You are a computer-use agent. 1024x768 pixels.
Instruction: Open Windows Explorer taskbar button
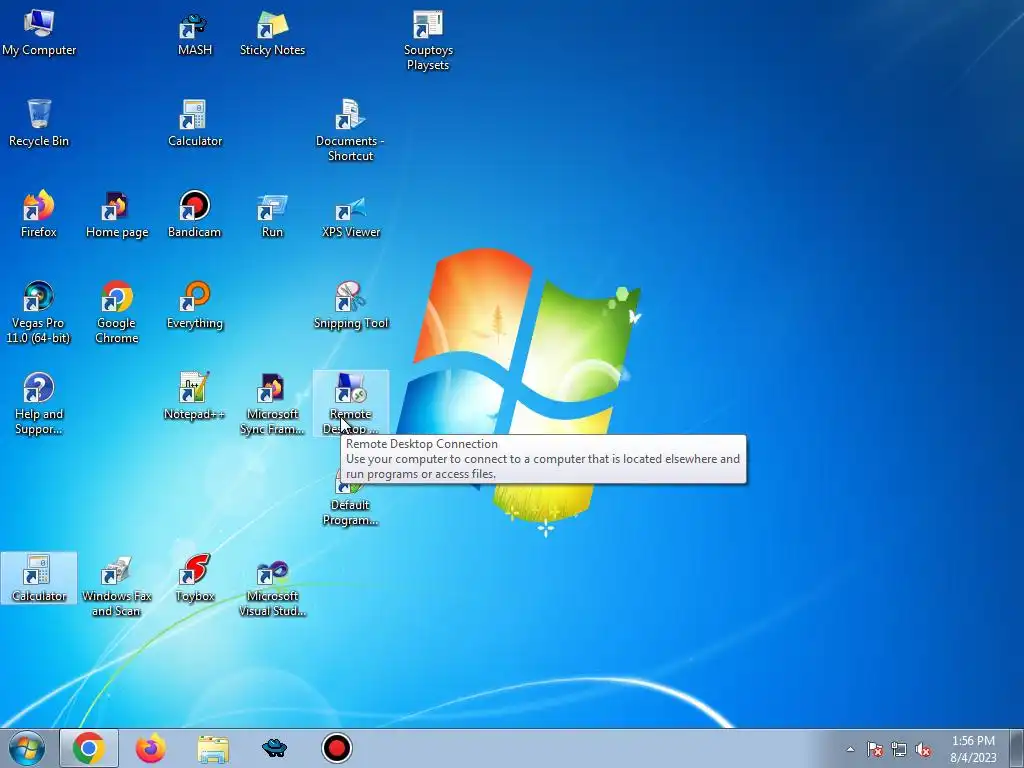[213, 749]
